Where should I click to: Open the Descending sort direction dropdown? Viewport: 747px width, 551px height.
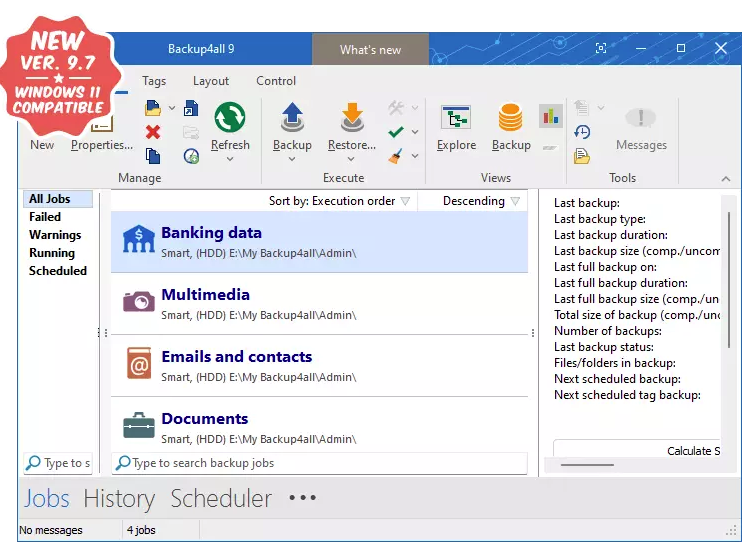coord(481,201)
